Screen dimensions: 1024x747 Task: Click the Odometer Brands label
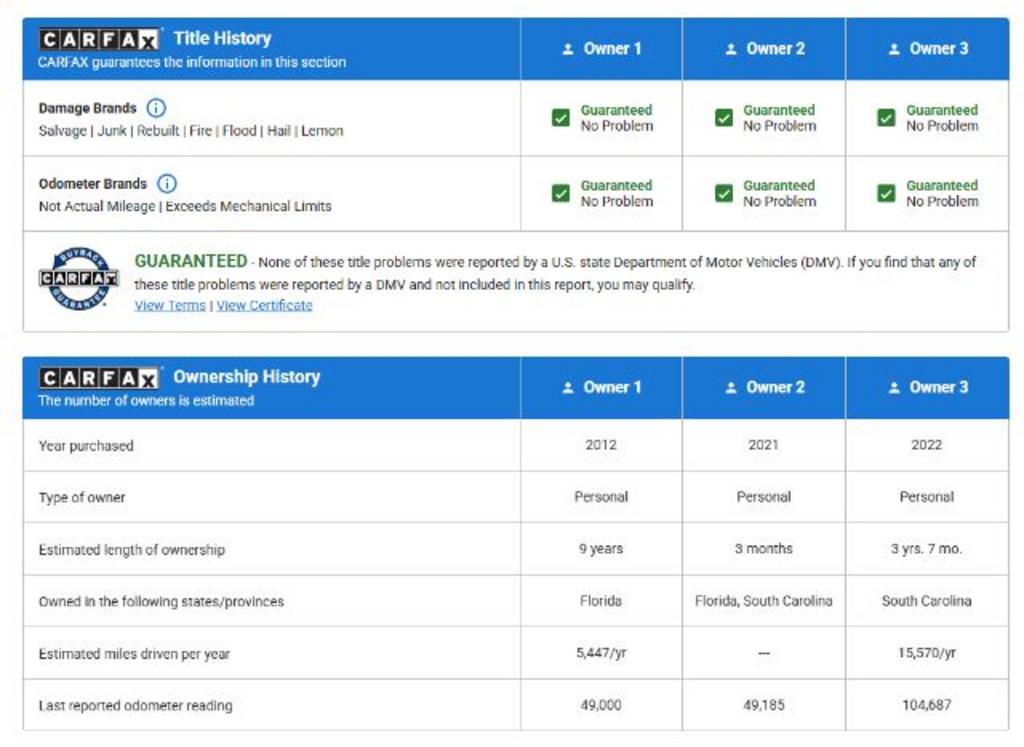click(93, 184)
